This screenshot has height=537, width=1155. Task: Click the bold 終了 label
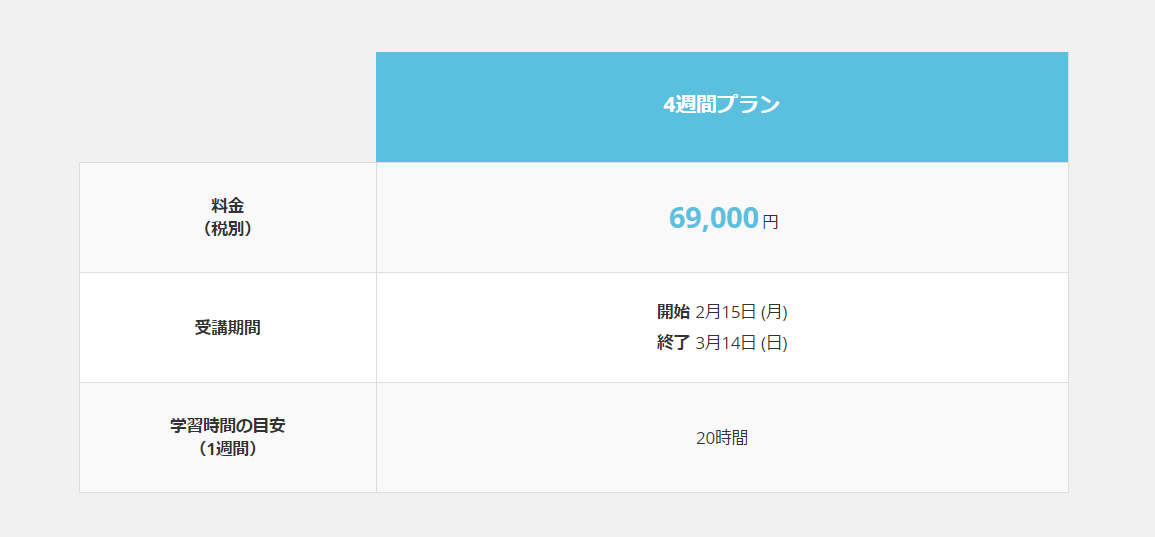click(673, 343)
